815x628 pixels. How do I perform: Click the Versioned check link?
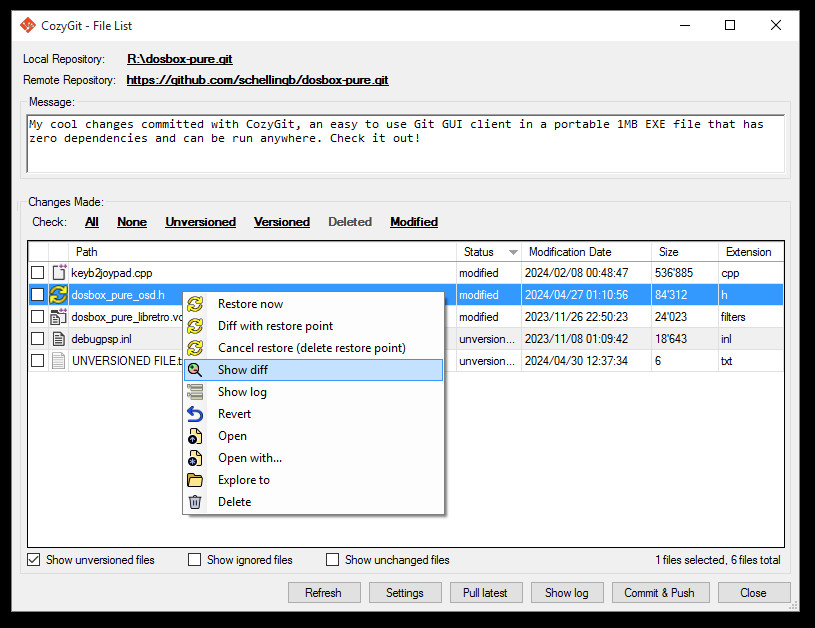pos(282,222)
